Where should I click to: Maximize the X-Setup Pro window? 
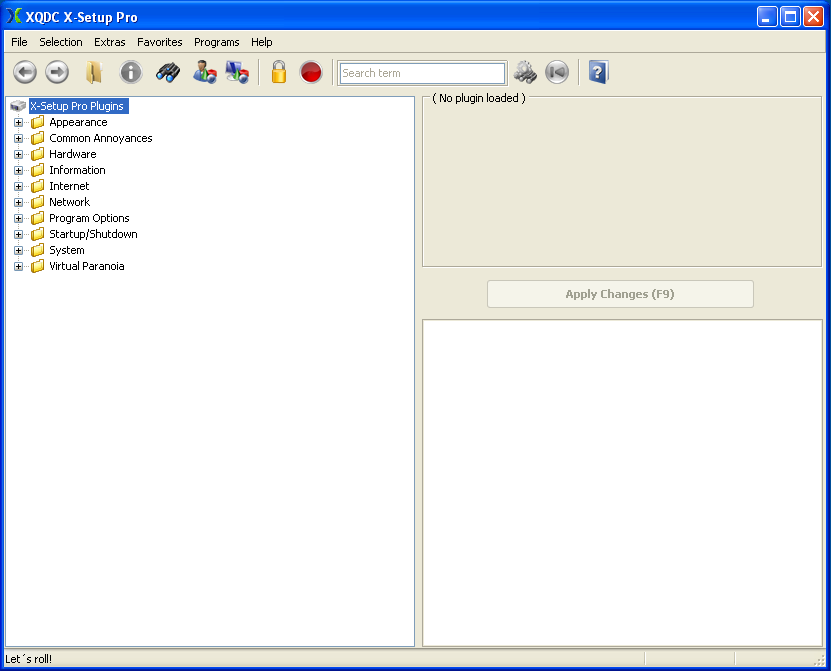(790, 16)
